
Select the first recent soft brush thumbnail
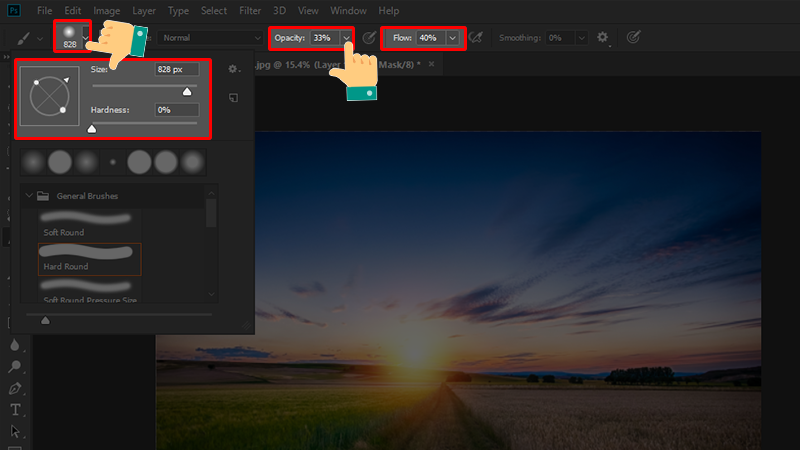pyautogui.click(x=33, y=162)
